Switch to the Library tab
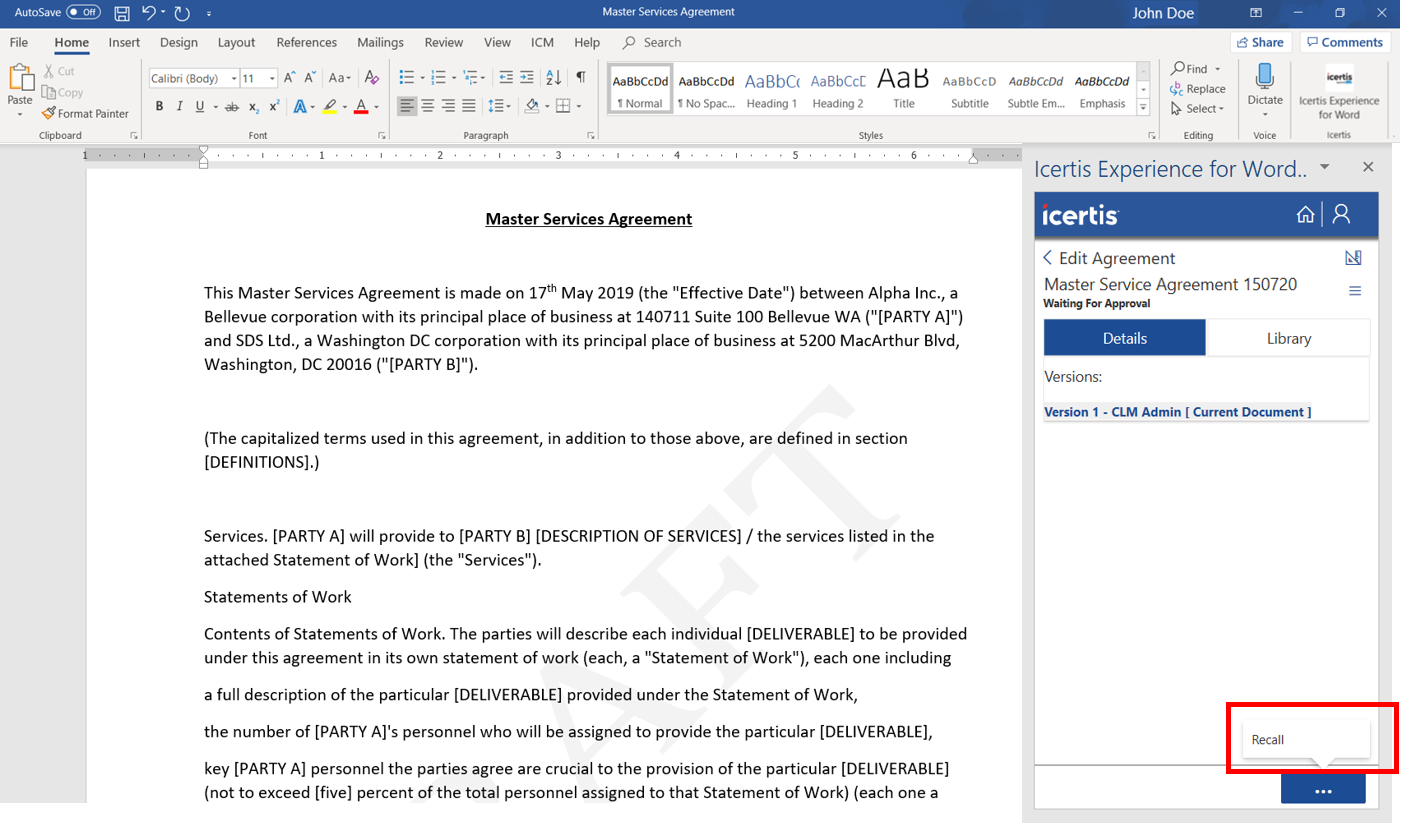 (x=1288, y=338)
